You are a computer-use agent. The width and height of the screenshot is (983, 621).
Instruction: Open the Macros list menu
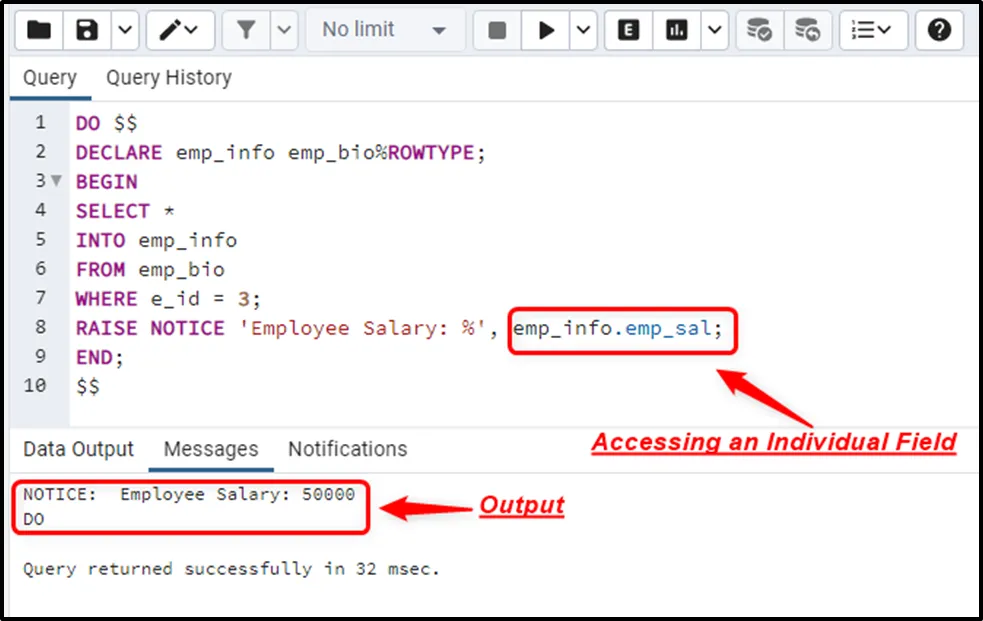coord(872,30)
